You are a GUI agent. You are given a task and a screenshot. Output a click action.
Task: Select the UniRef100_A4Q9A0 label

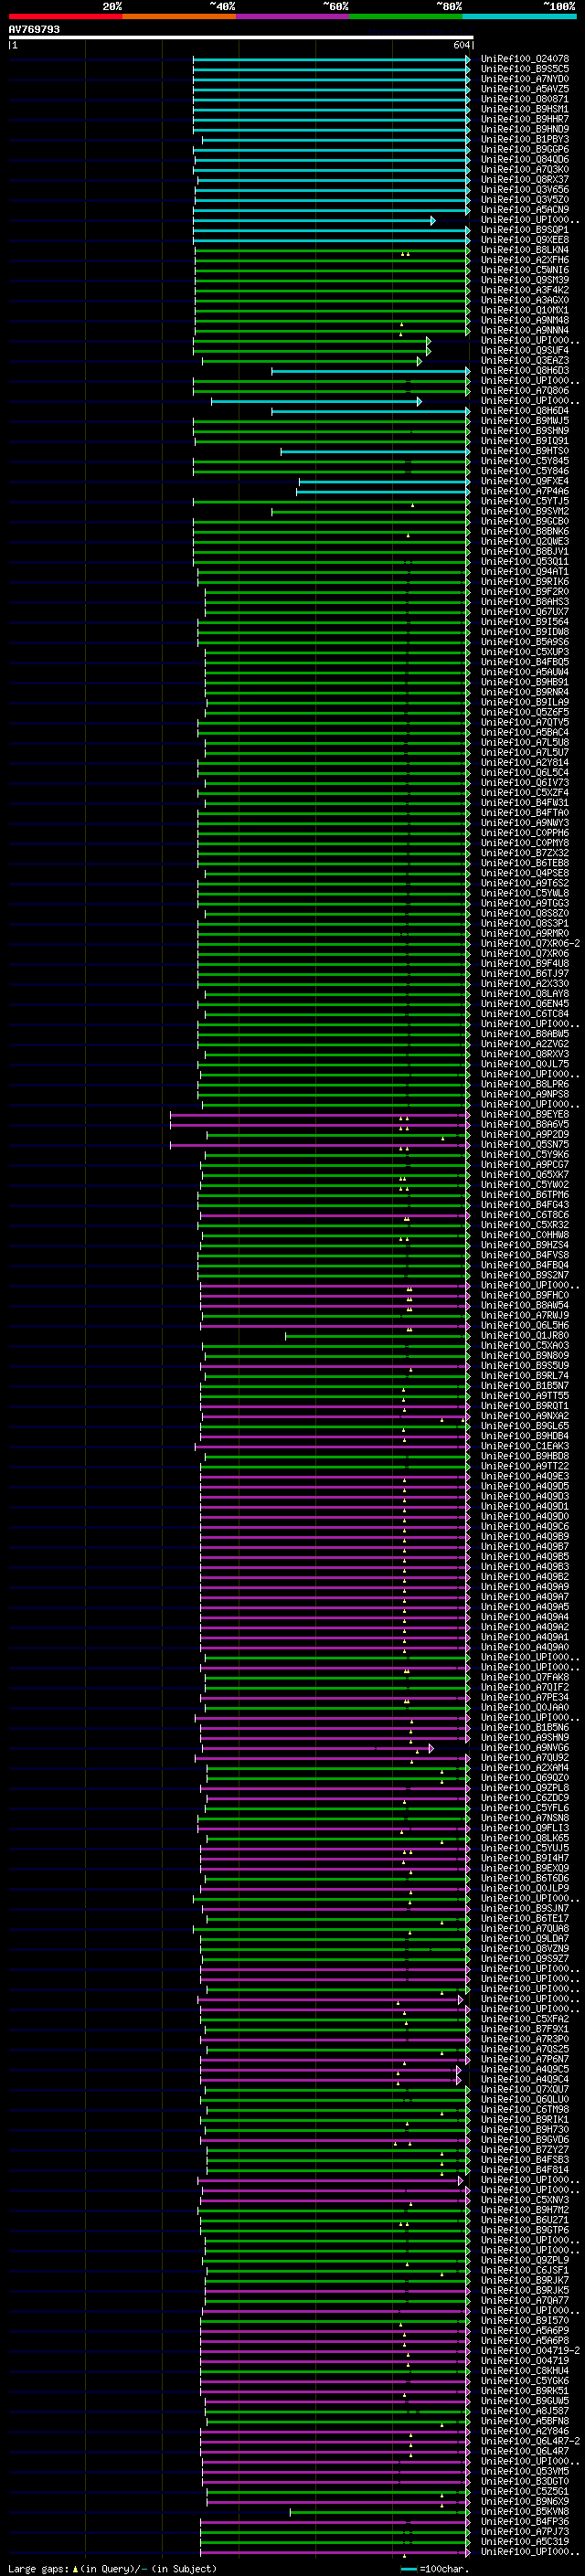(x=525, y=1647)
